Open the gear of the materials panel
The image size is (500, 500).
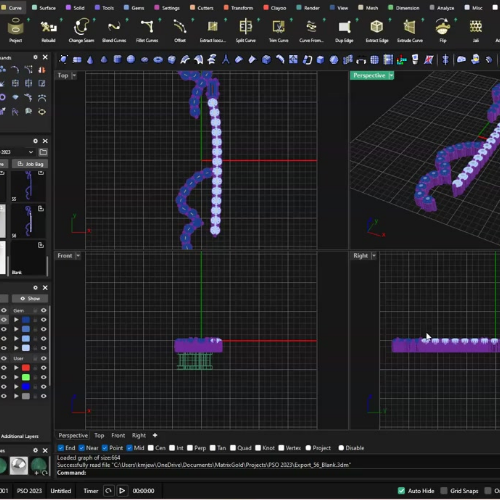[35, 450]
